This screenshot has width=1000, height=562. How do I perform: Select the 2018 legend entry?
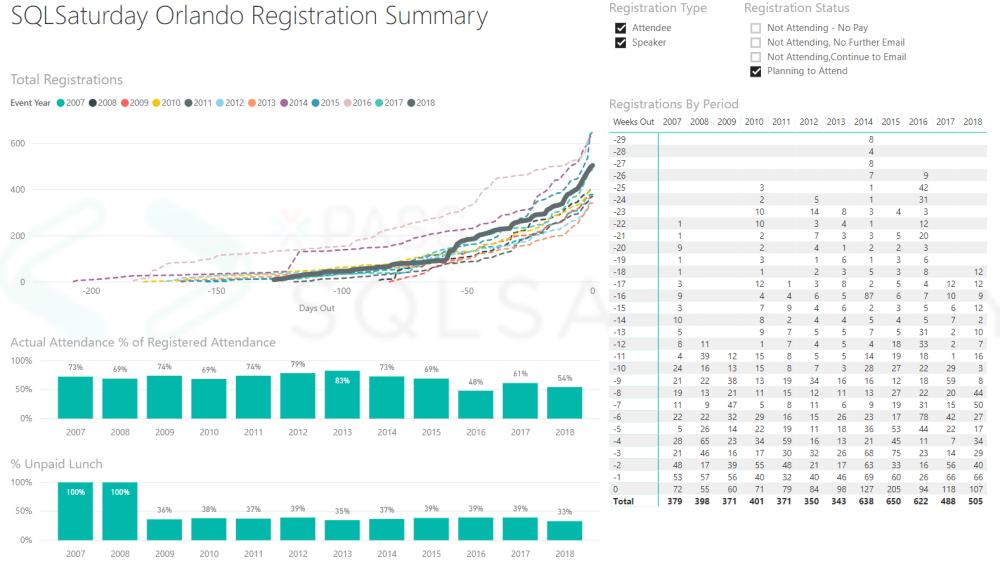tap(411, 103)
